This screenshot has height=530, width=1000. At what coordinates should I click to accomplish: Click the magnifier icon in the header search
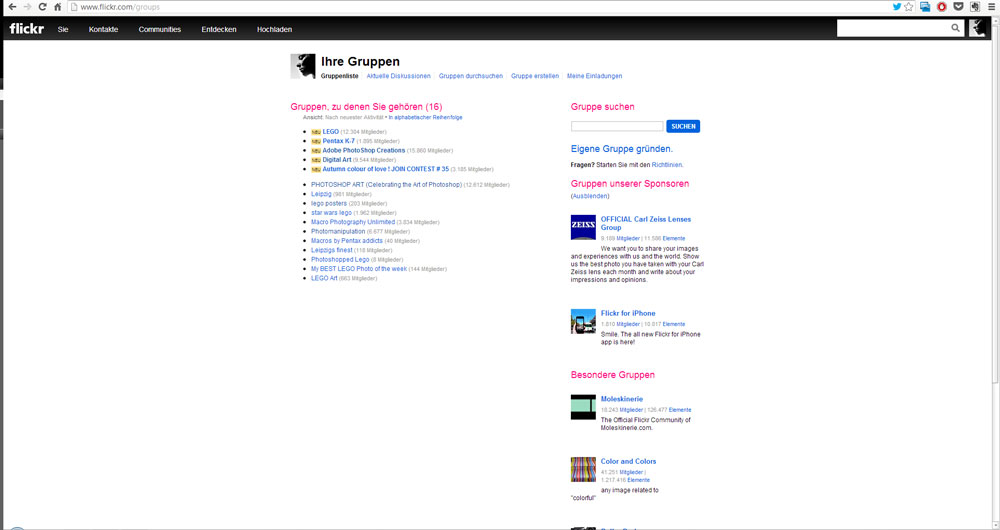[956, 29]
